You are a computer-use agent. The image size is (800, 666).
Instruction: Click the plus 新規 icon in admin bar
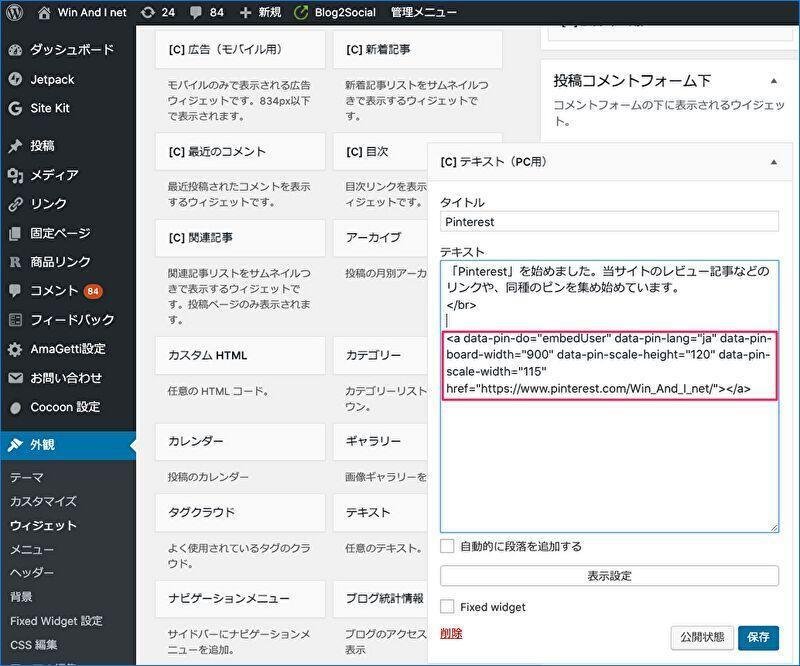point(245,13)
